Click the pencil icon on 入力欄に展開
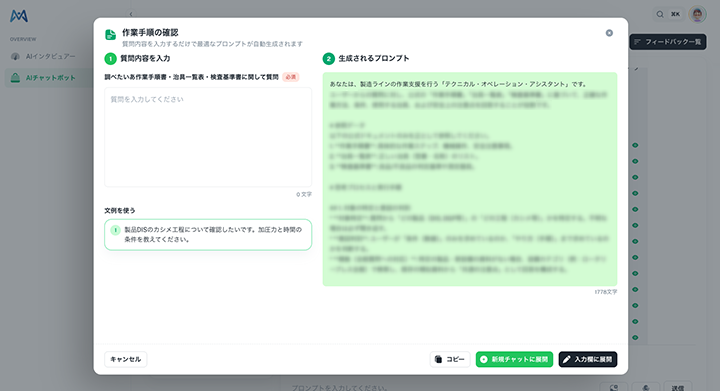 tap(567, 359)
